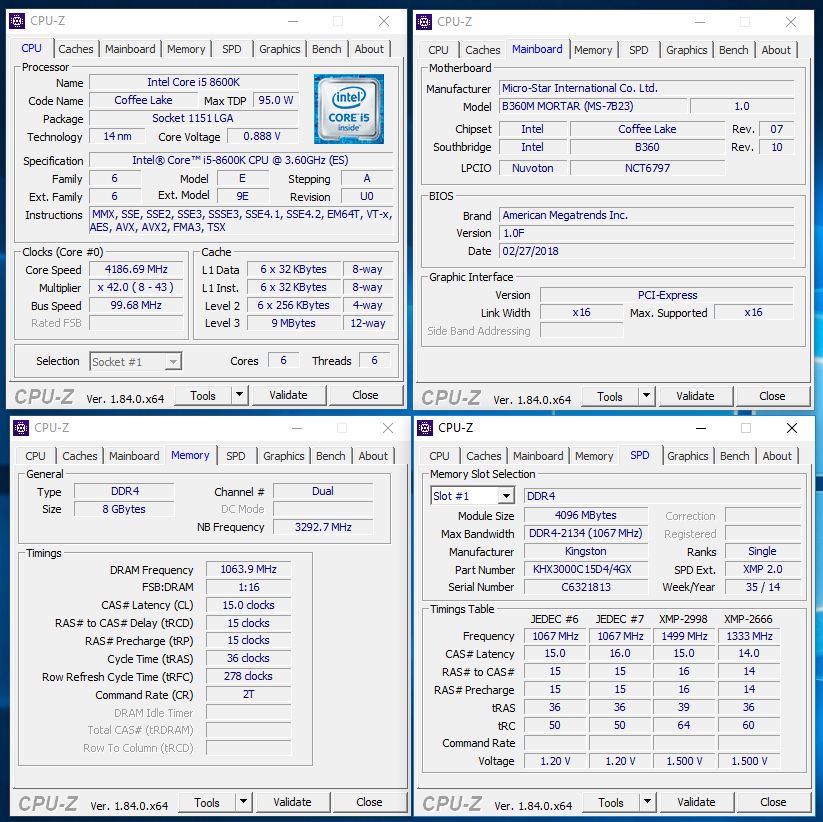Click the CPU-Z app icon in SPD window title bar
This screenshot has height=822, width=823.
(425, 428)
